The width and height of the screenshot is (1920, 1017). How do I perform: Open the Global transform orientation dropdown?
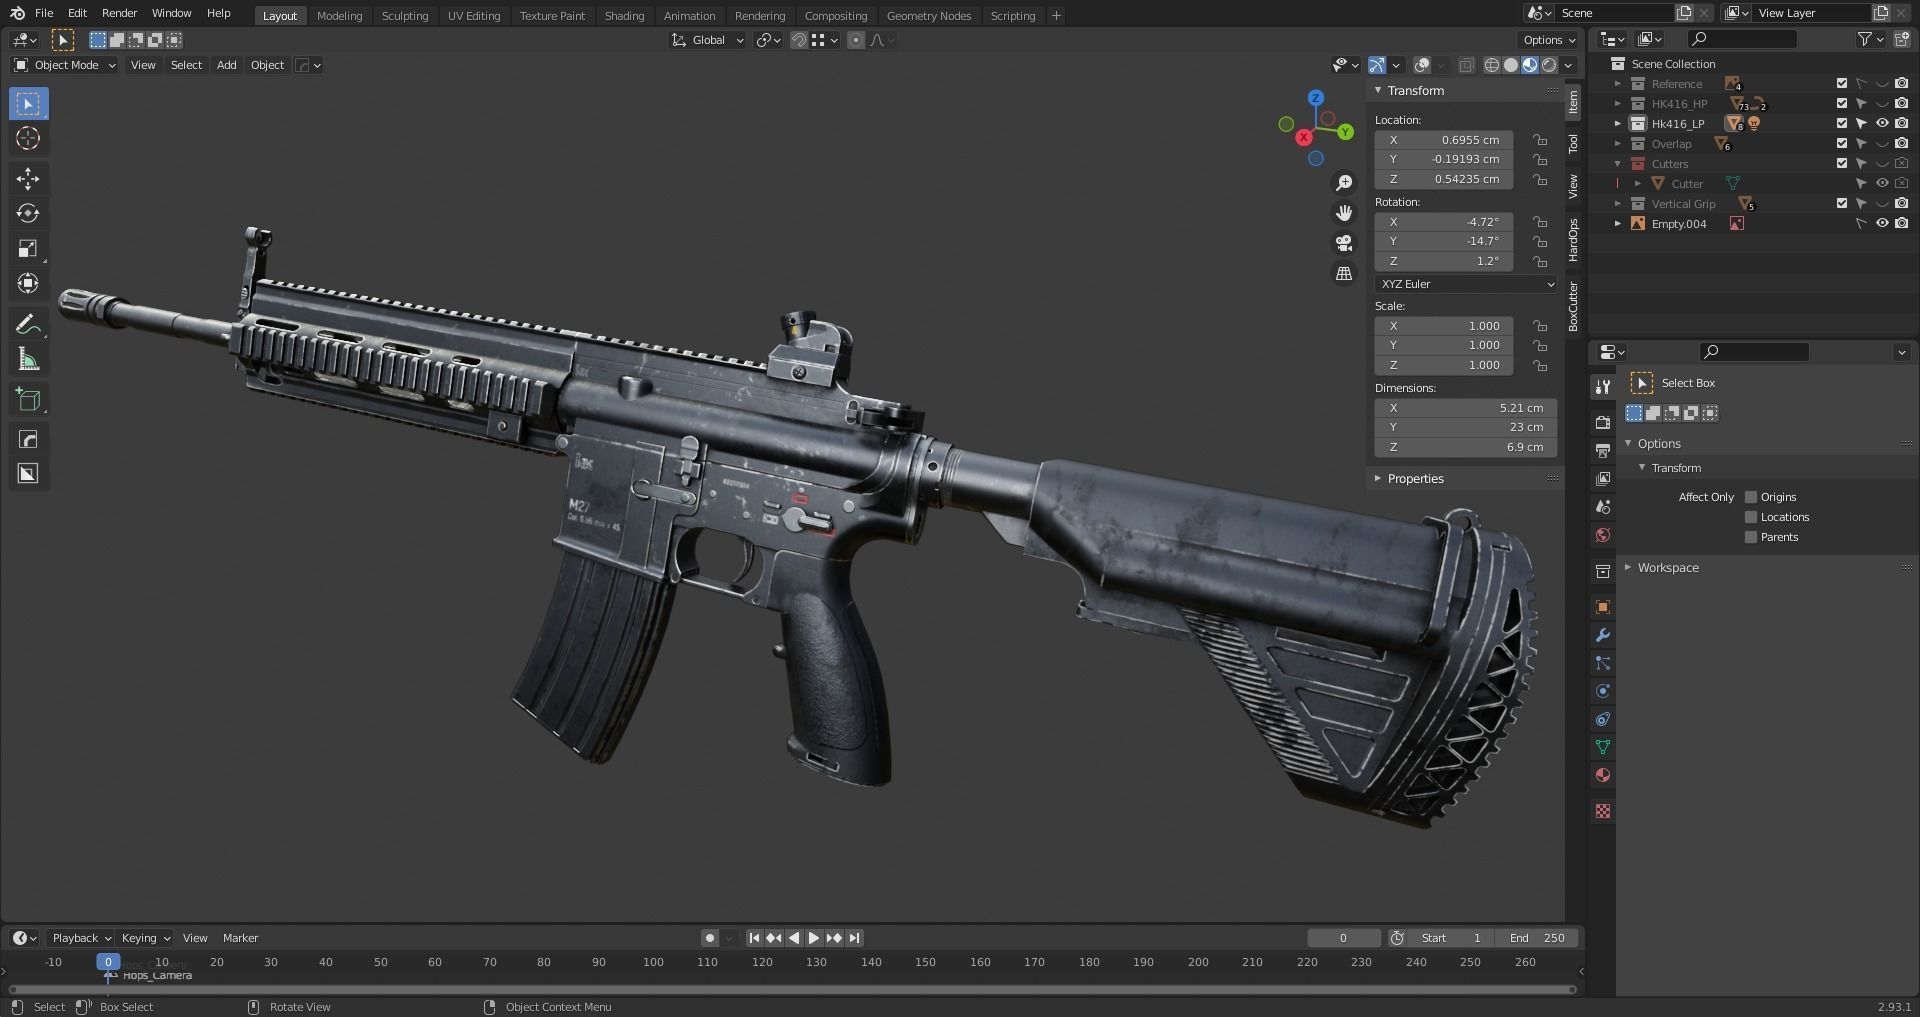click(x=708, y=40)
